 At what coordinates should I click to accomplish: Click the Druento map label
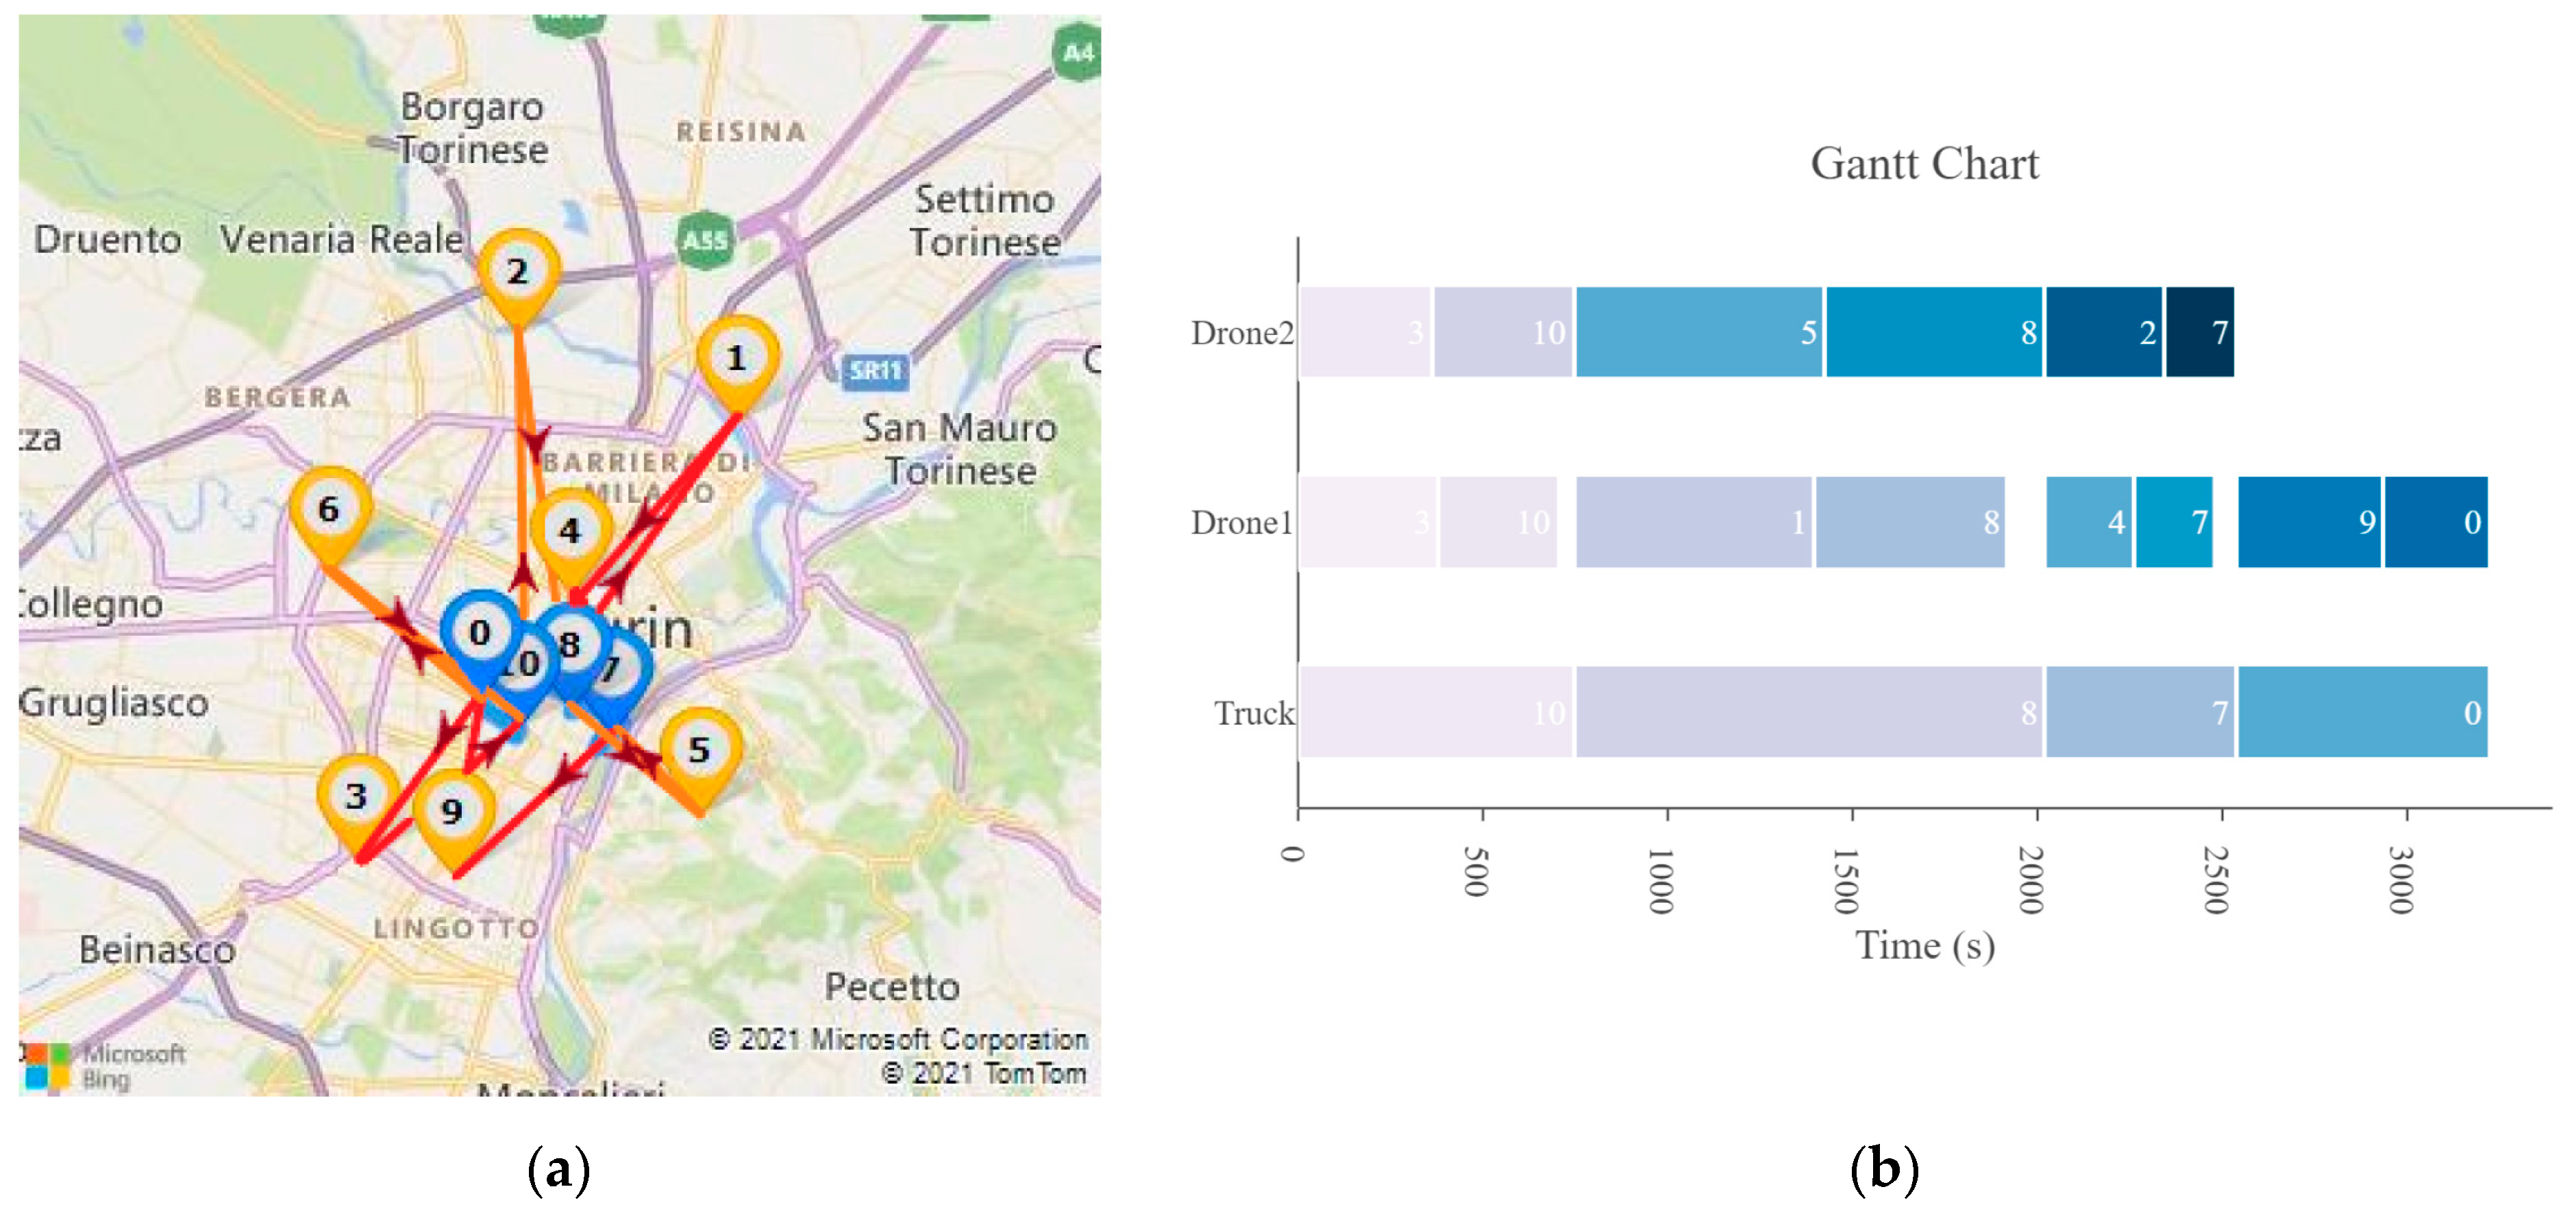pyautogui.click(x=108, y=239)
